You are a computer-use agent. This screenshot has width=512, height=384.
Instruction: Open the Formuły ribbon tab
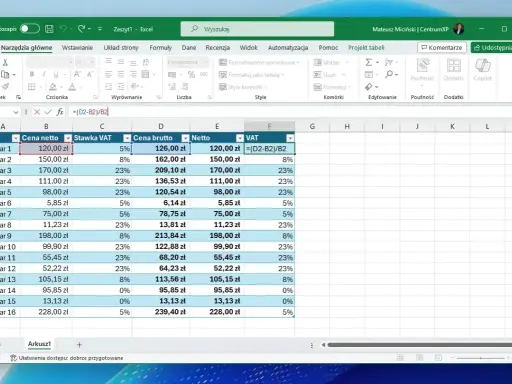click(x=160, y=48)
